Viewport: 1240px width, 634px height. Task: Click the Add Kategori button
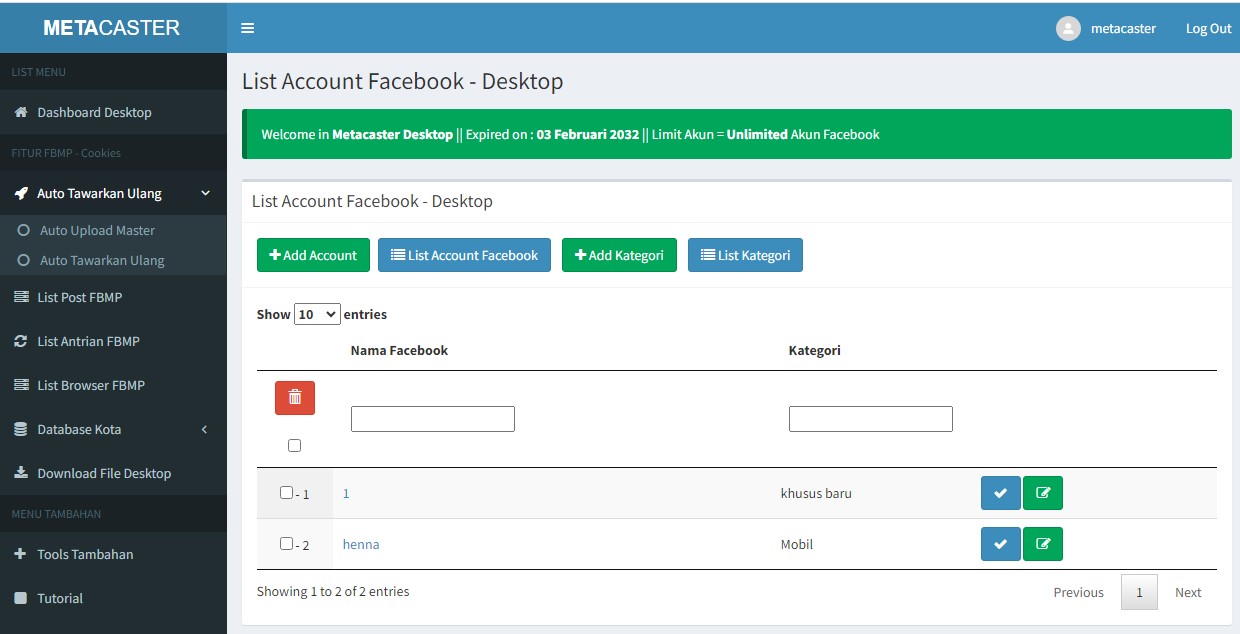619,255
